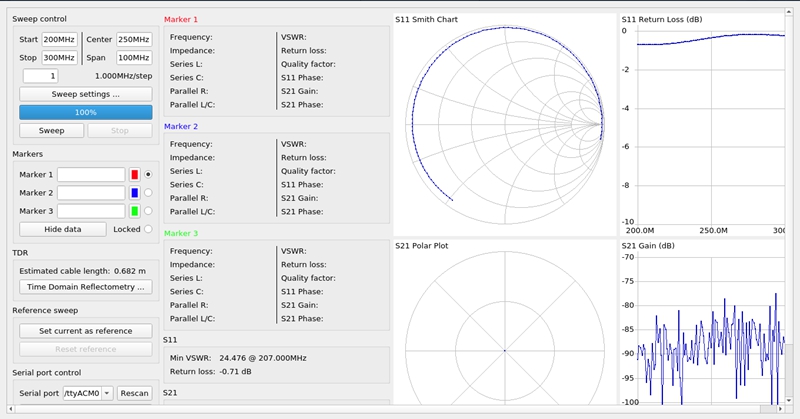The image size is (800, 419).
Task: Click the Start frequency field
Action: (x=59, y=39)
